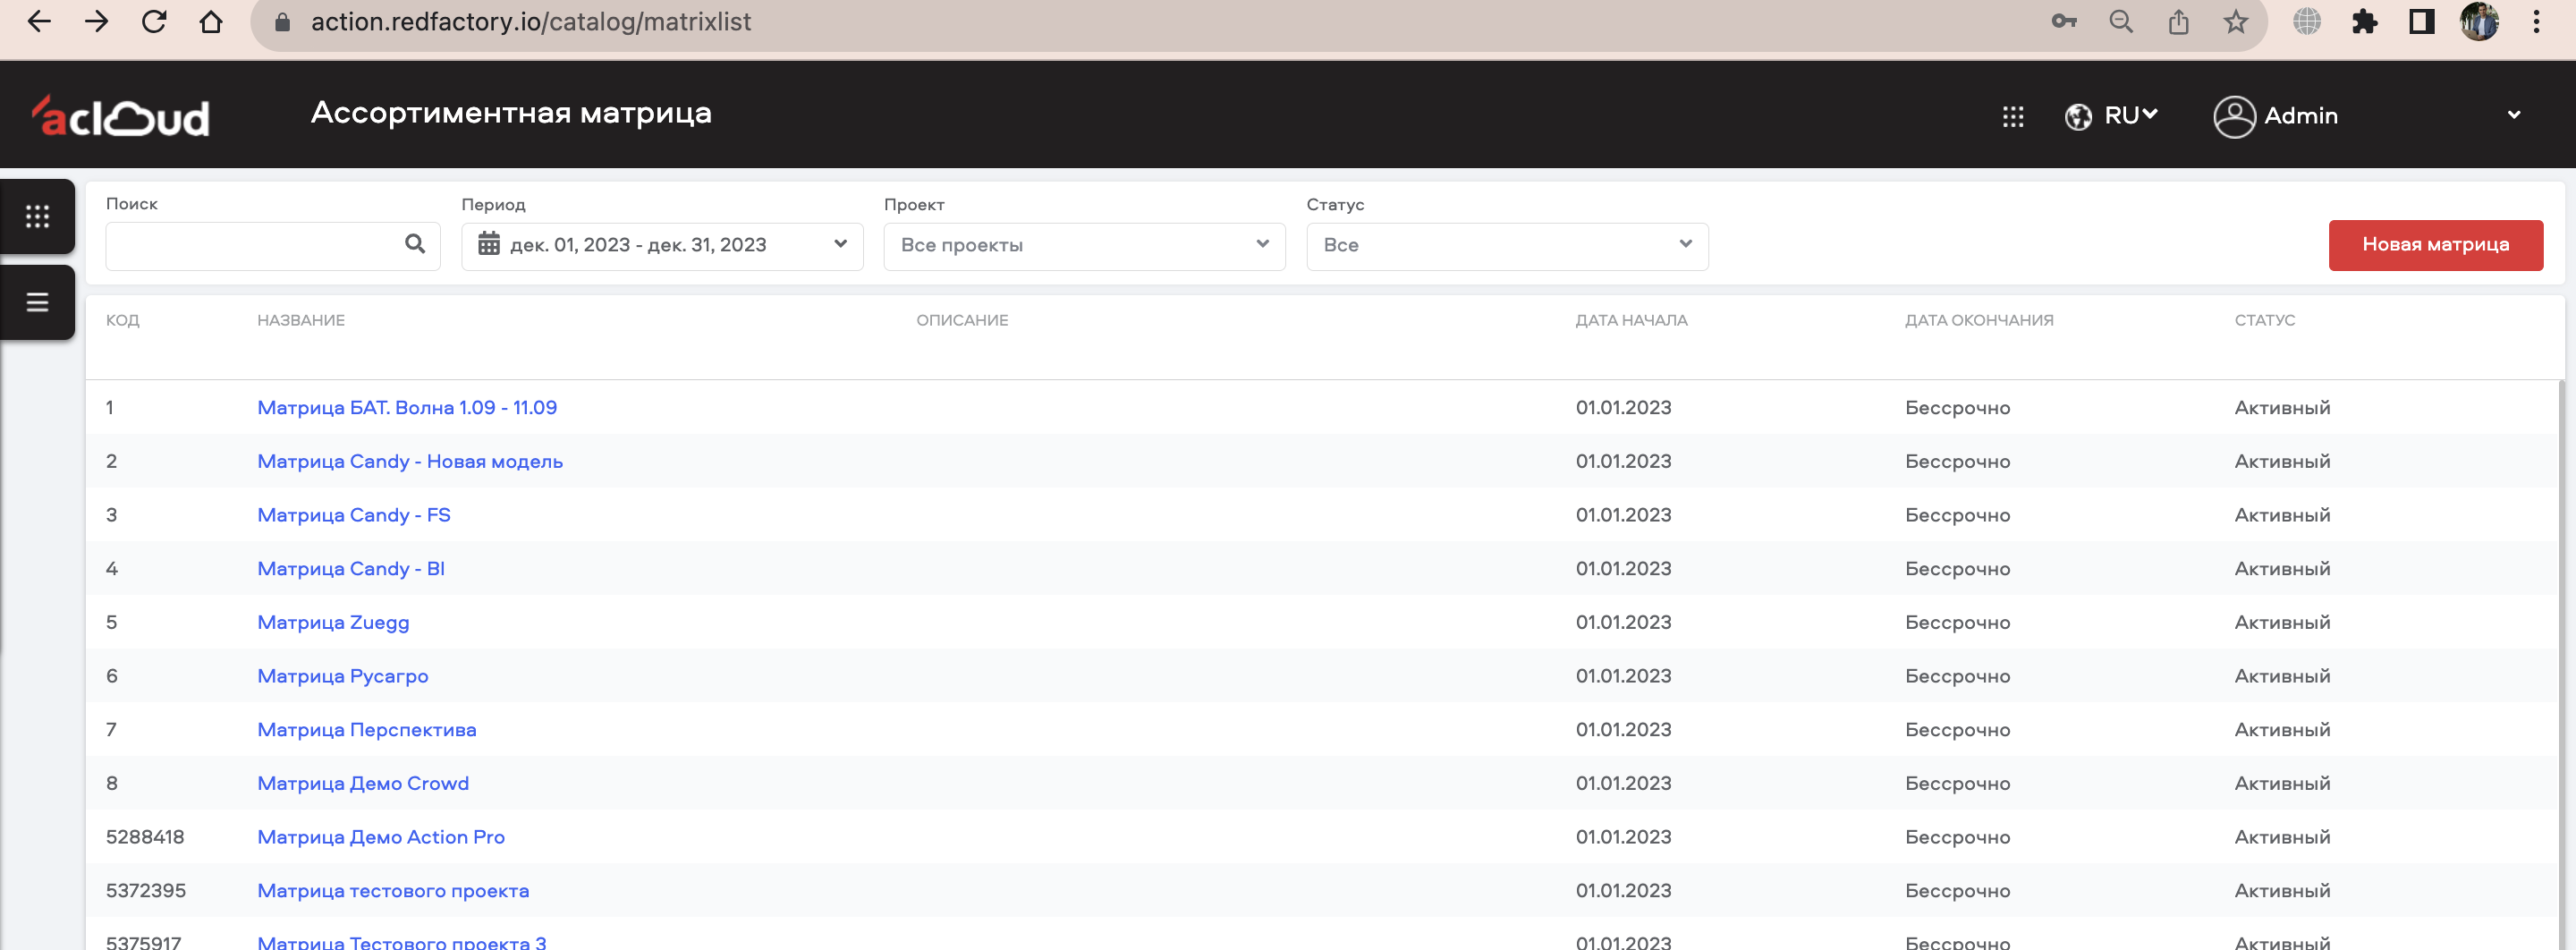The width and height of the screenshot is (2576, 950).
Task: Click the Ассортиментная матрица page title
Action: click(511, 113)
